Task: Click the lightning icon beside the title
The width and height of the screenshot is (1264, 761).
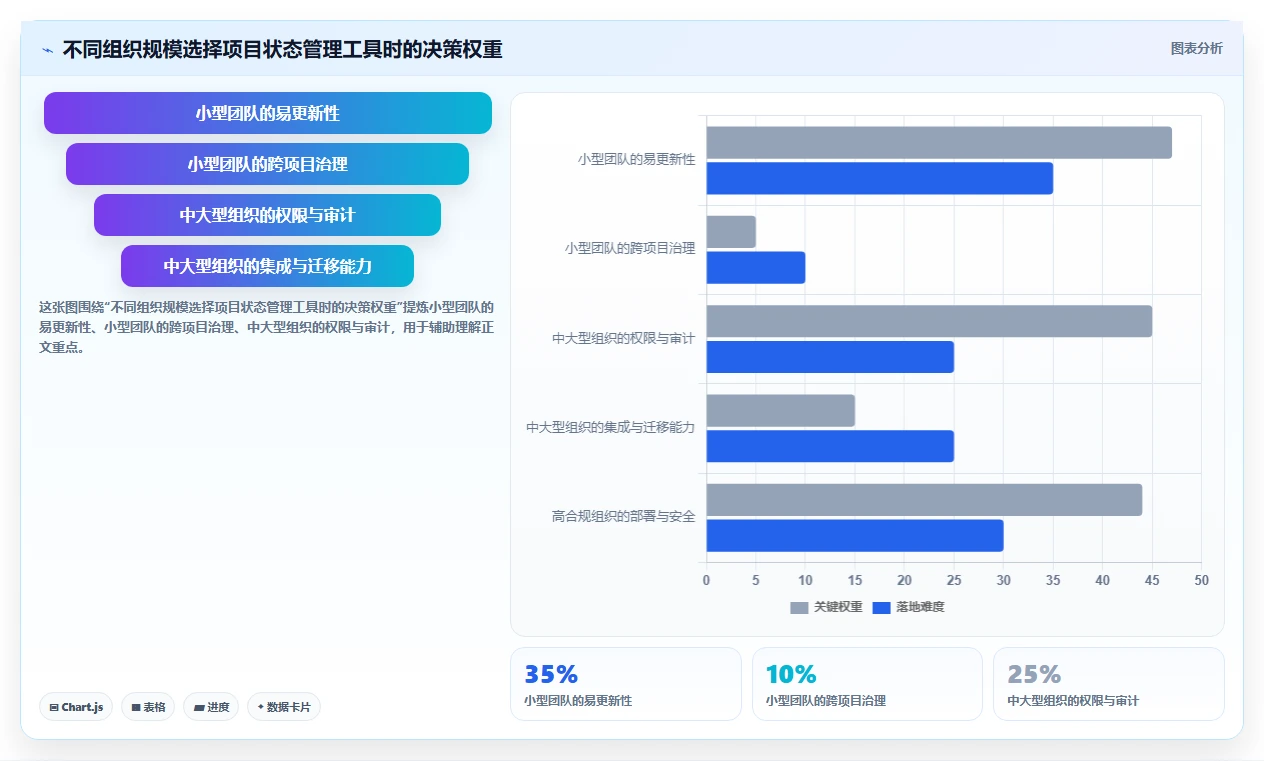Action: point(47,49)
